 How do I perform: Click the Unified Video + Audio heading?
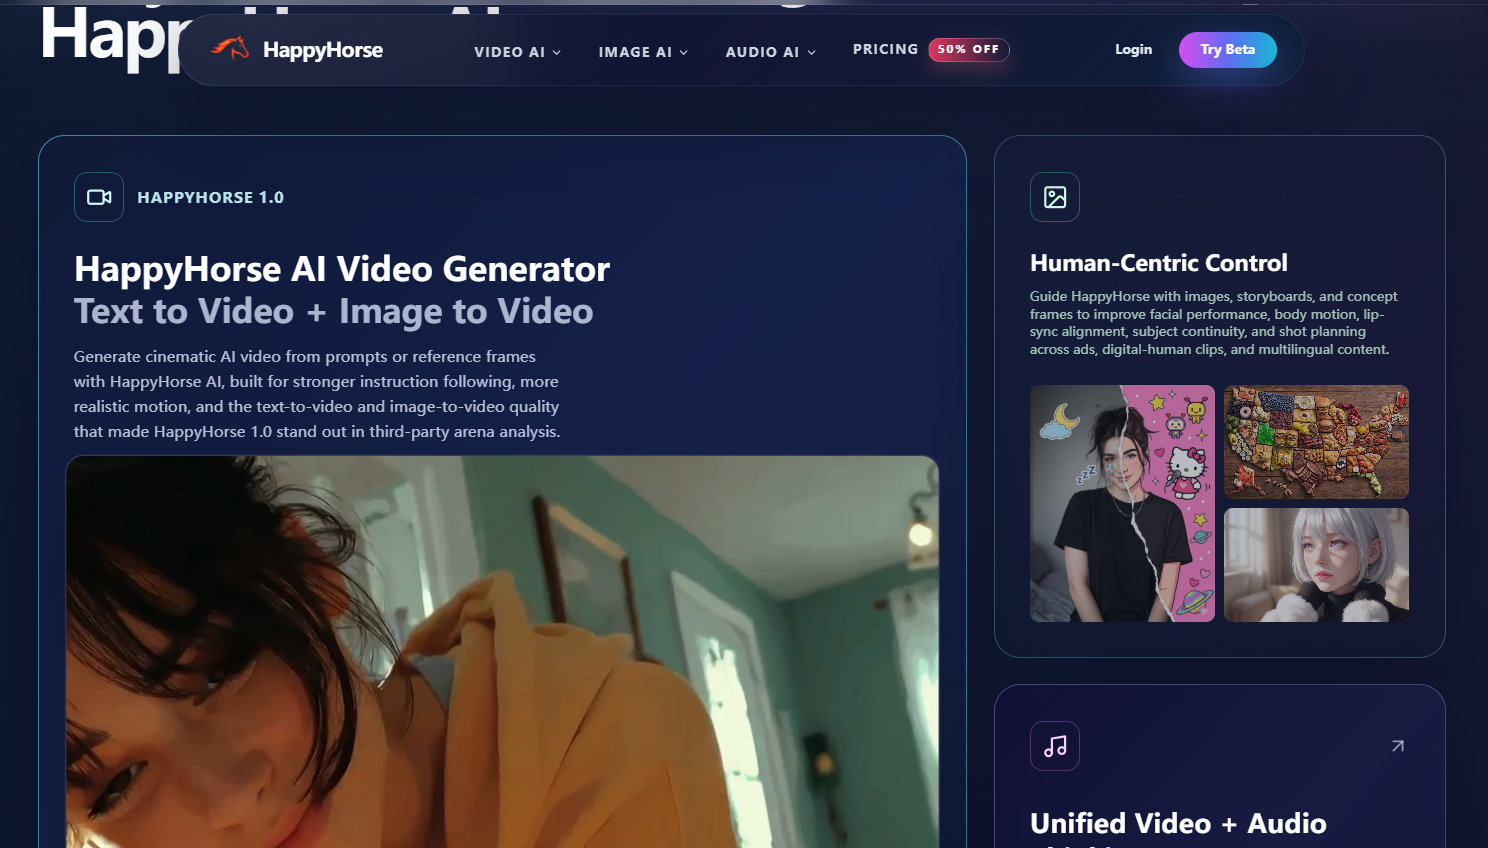tap(1178, 823)
